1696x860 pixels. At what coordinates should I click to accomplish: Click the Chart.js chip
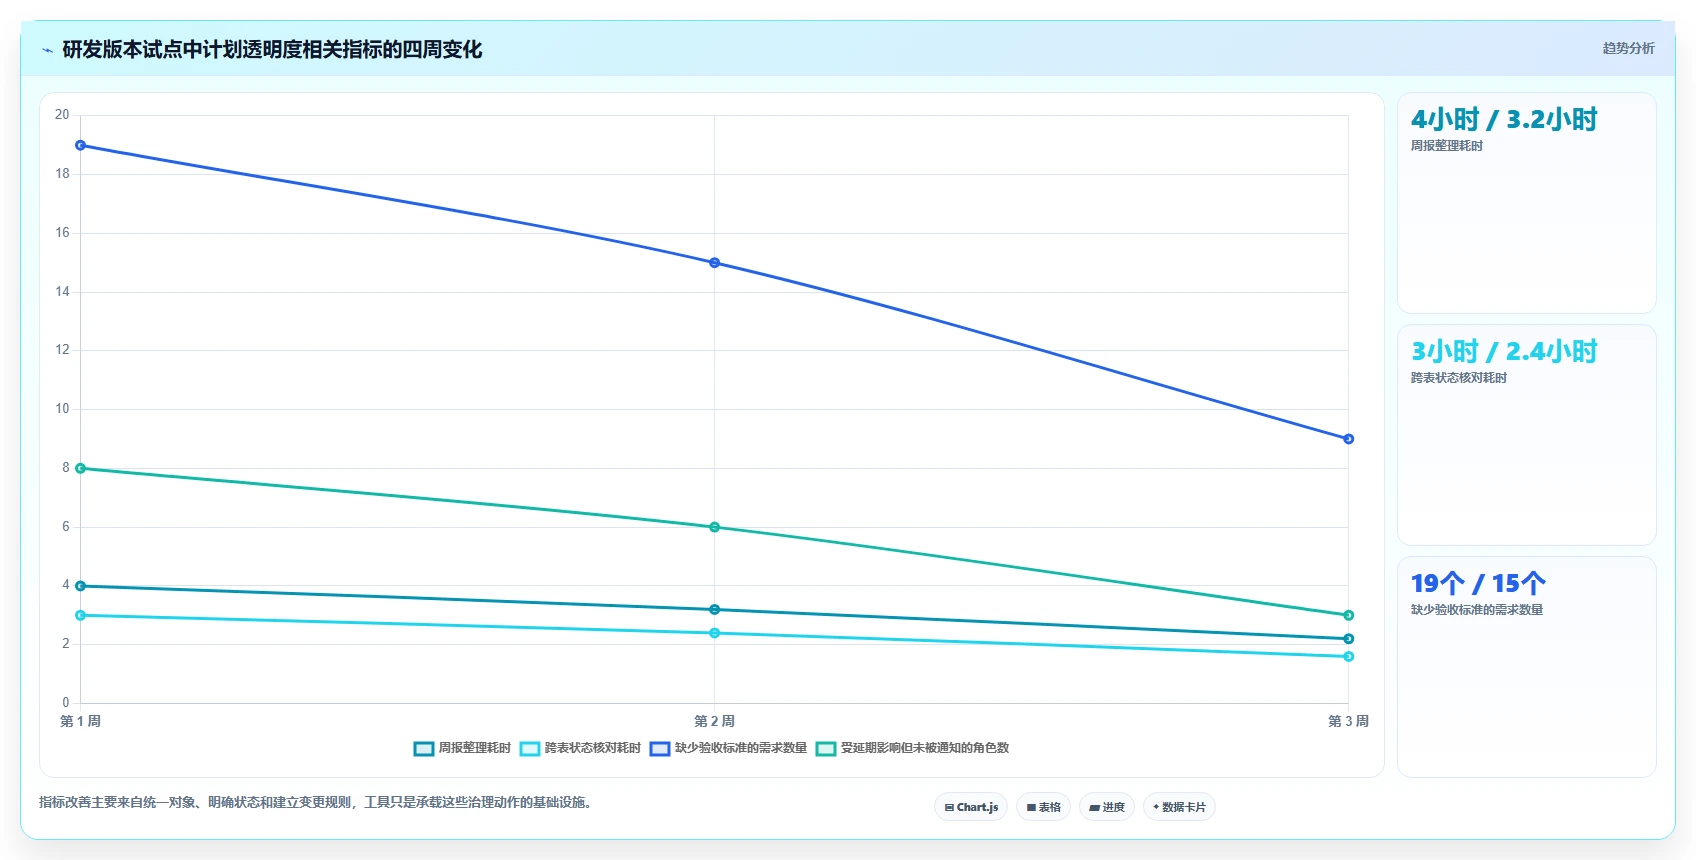pos(971,807)
